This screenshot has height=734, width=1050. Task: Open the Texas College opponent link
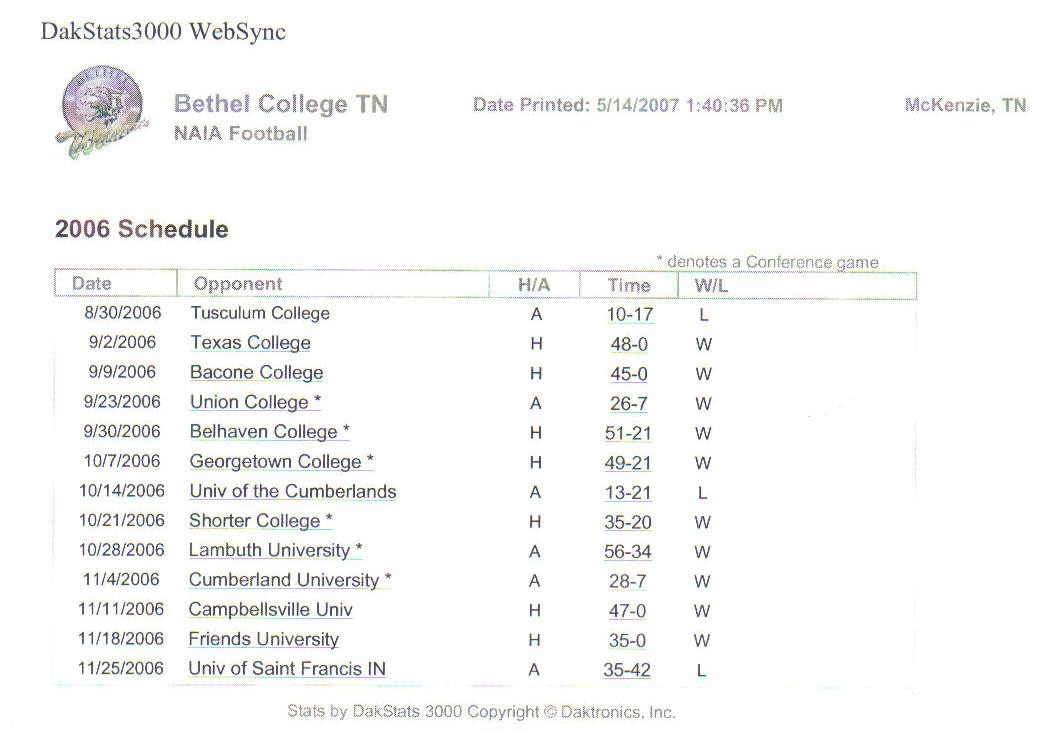250,343
